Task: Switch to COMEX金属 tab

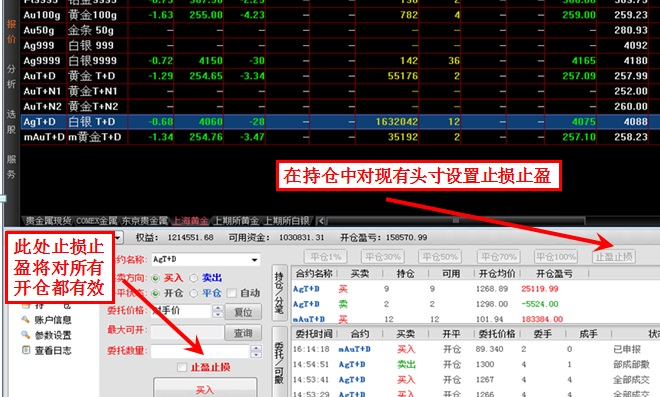Action: coord(96,221)
